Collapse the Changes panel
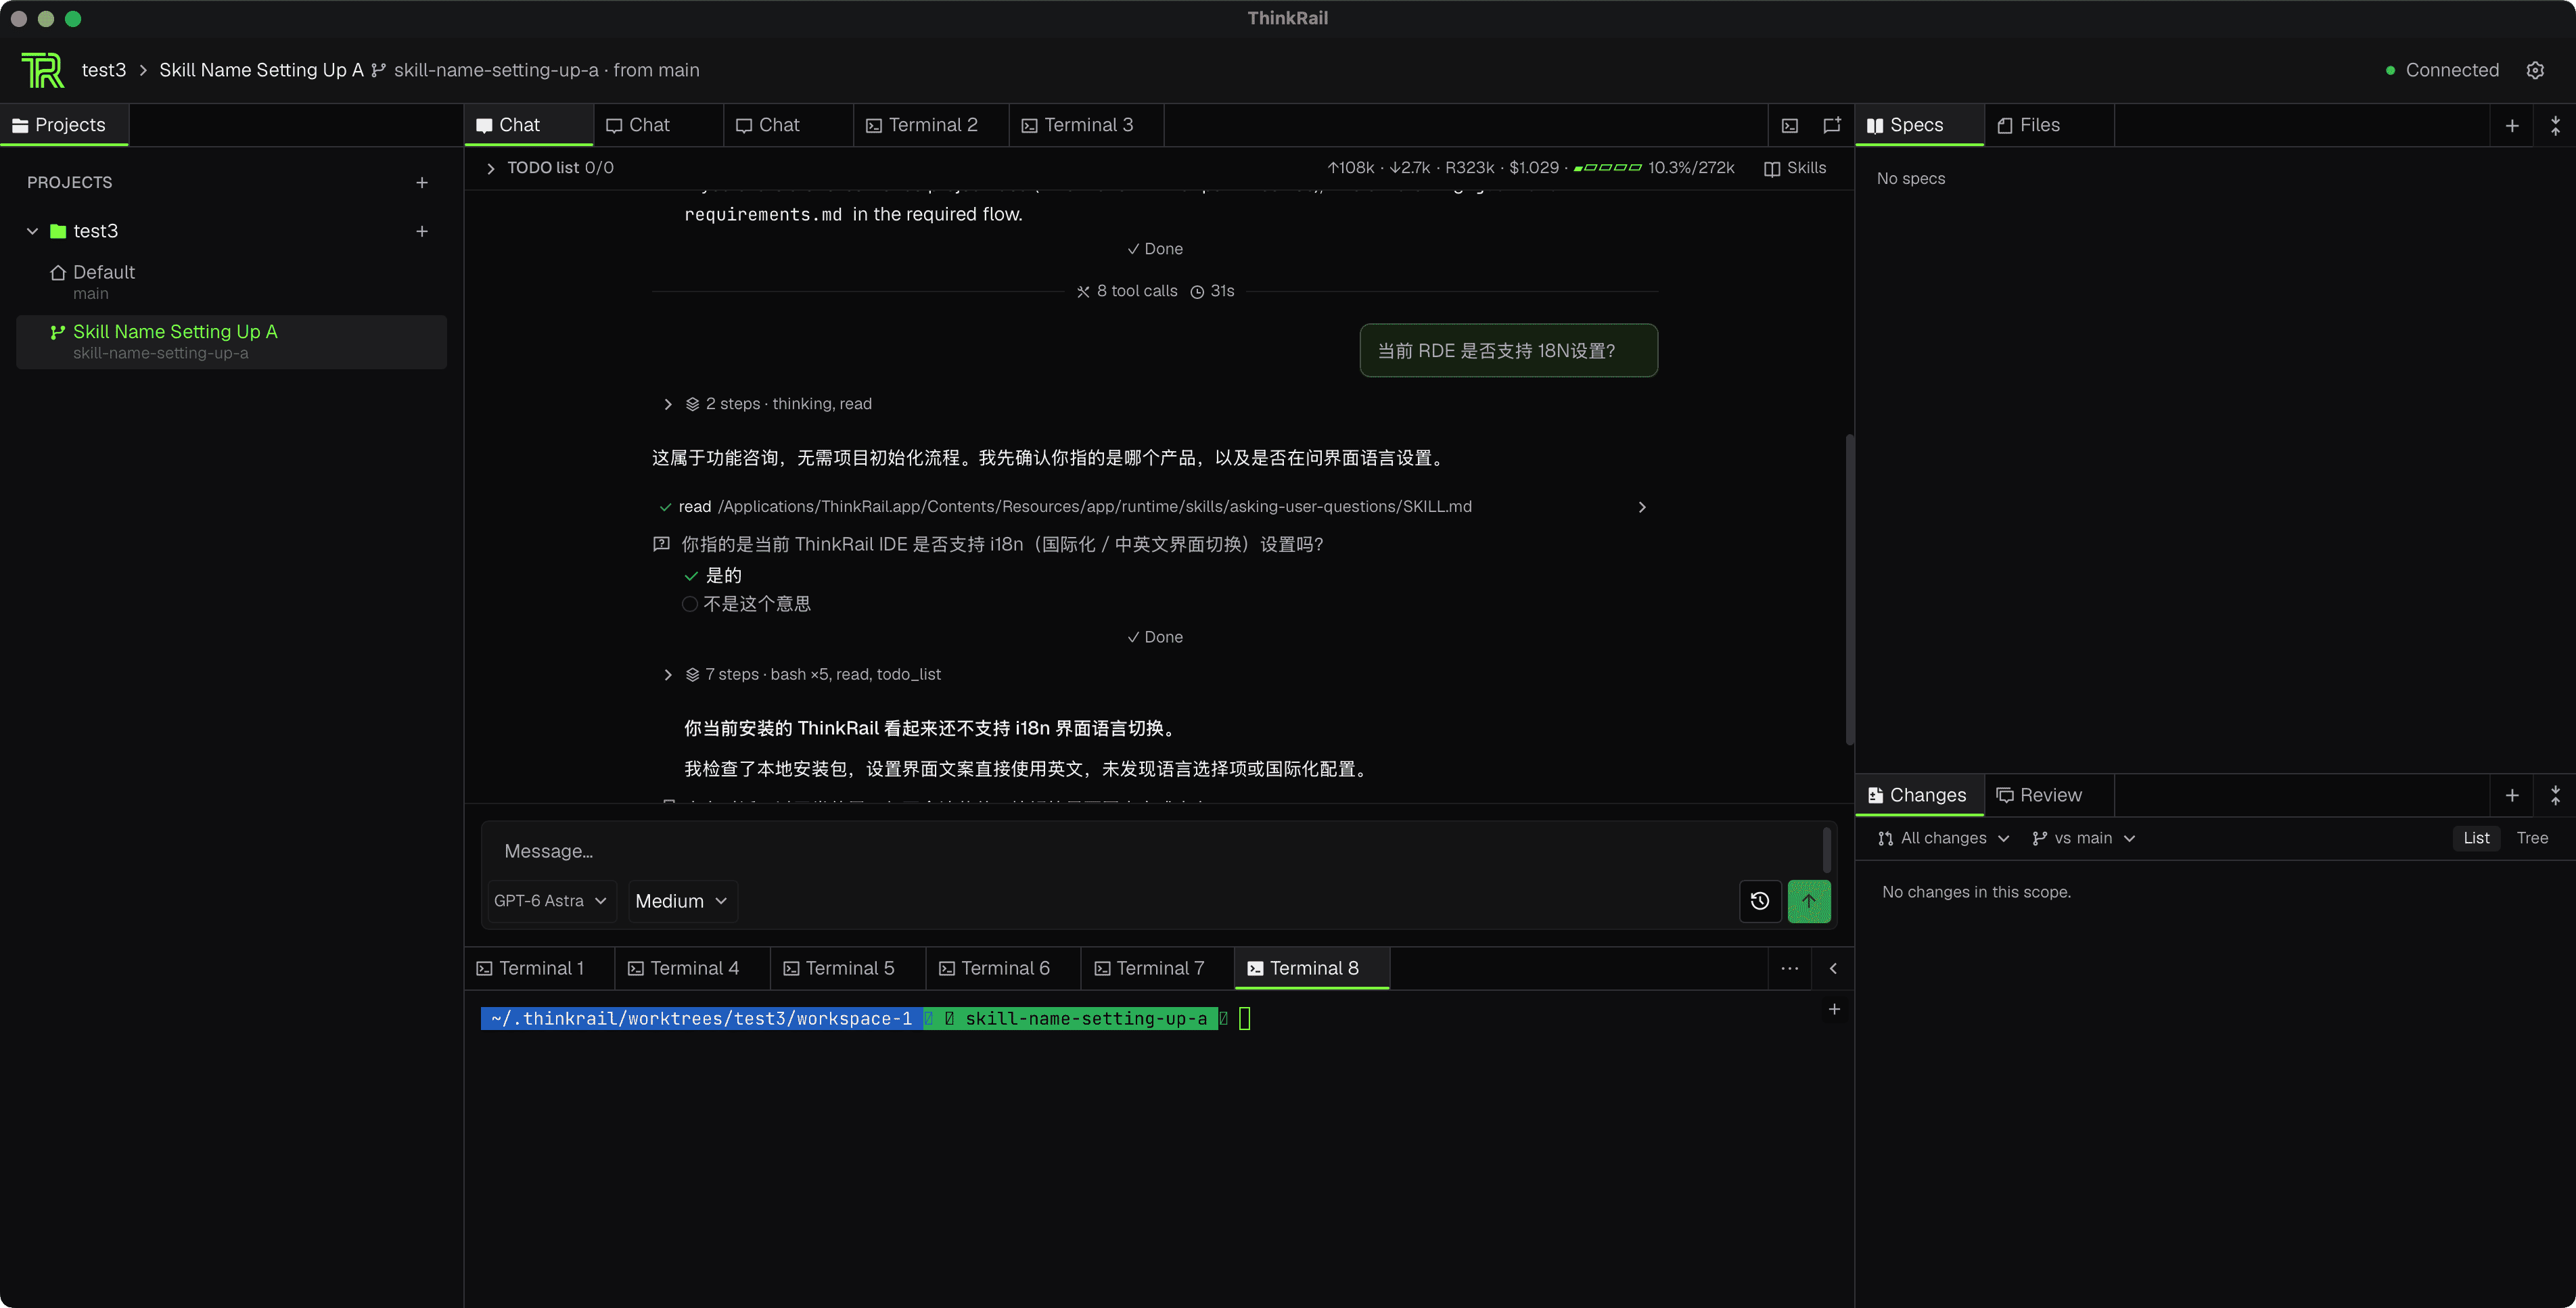 point(2555,795)
